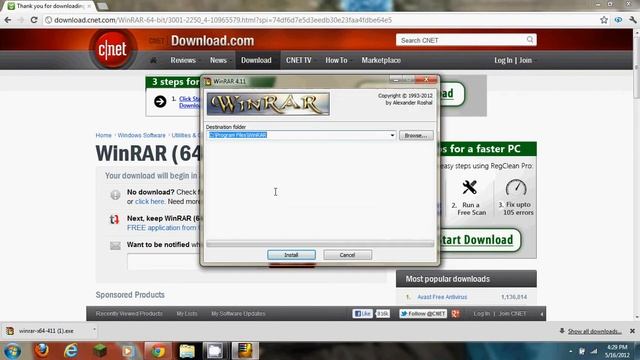Viewport: 640px width, 360px height.
Task: Open downloaded winrar-x64-411 (1).exe file
Action: [x=46, y=331]
